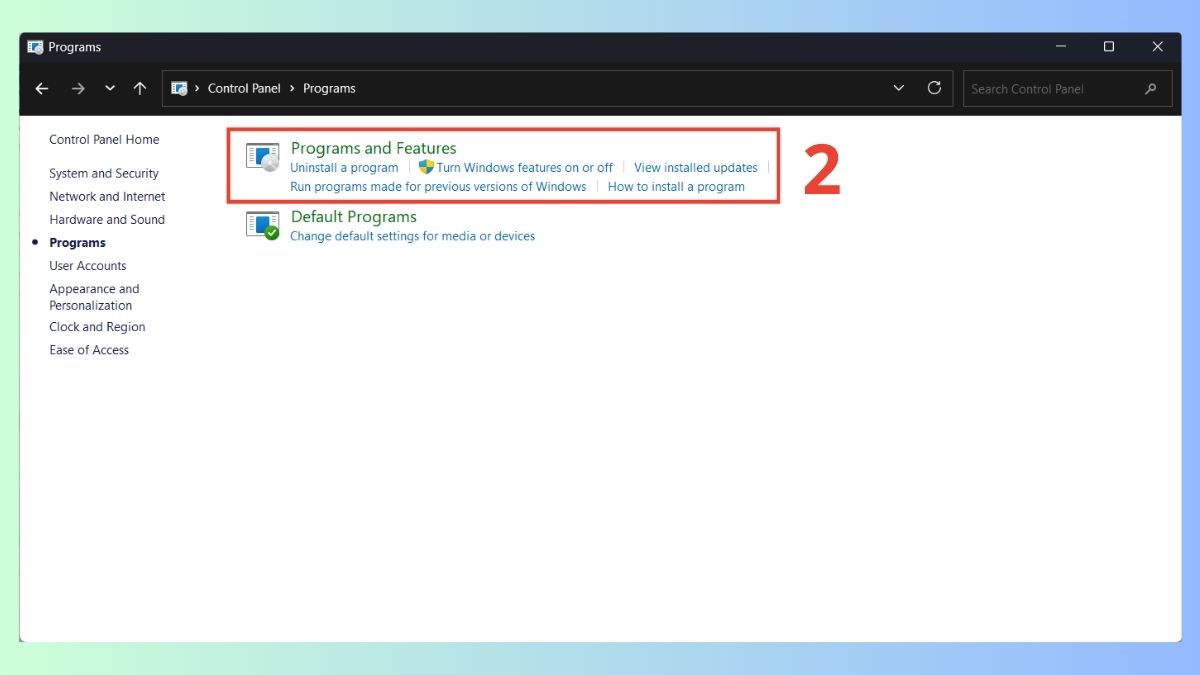Go up one level with the up arrow
The image size is (1200, 675).
click(x=139, y=88)
